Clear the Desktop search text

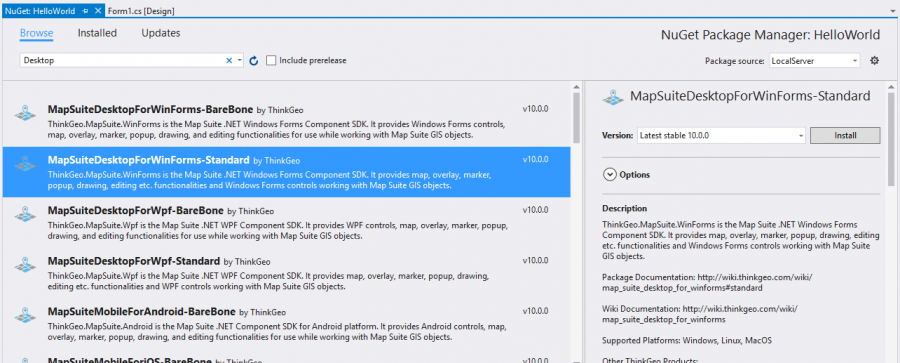pyautogui.click(x=229, y=60)
